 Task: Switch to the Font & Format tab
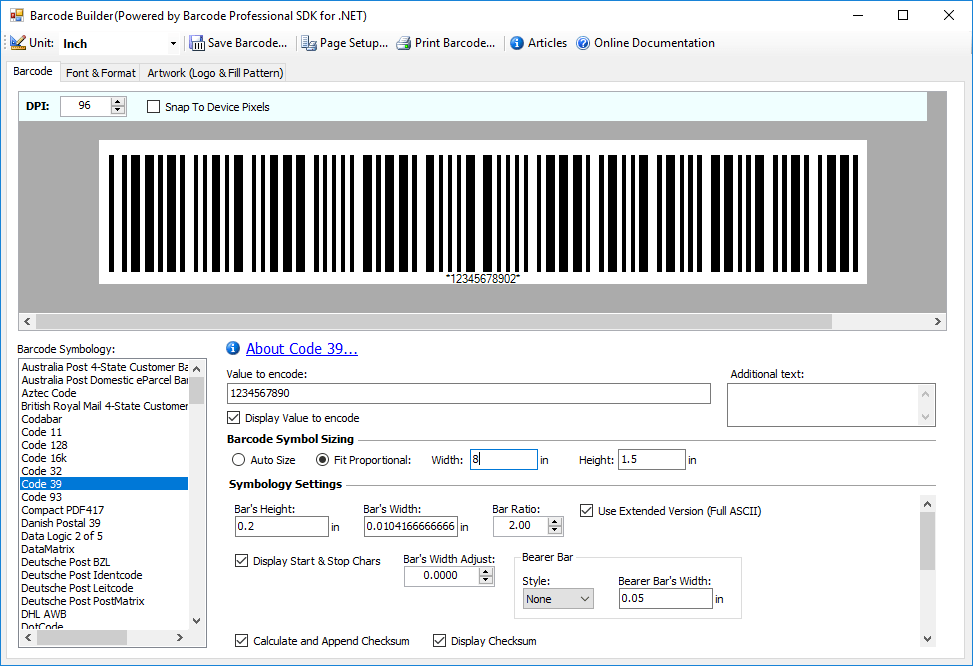click(100, 72)
